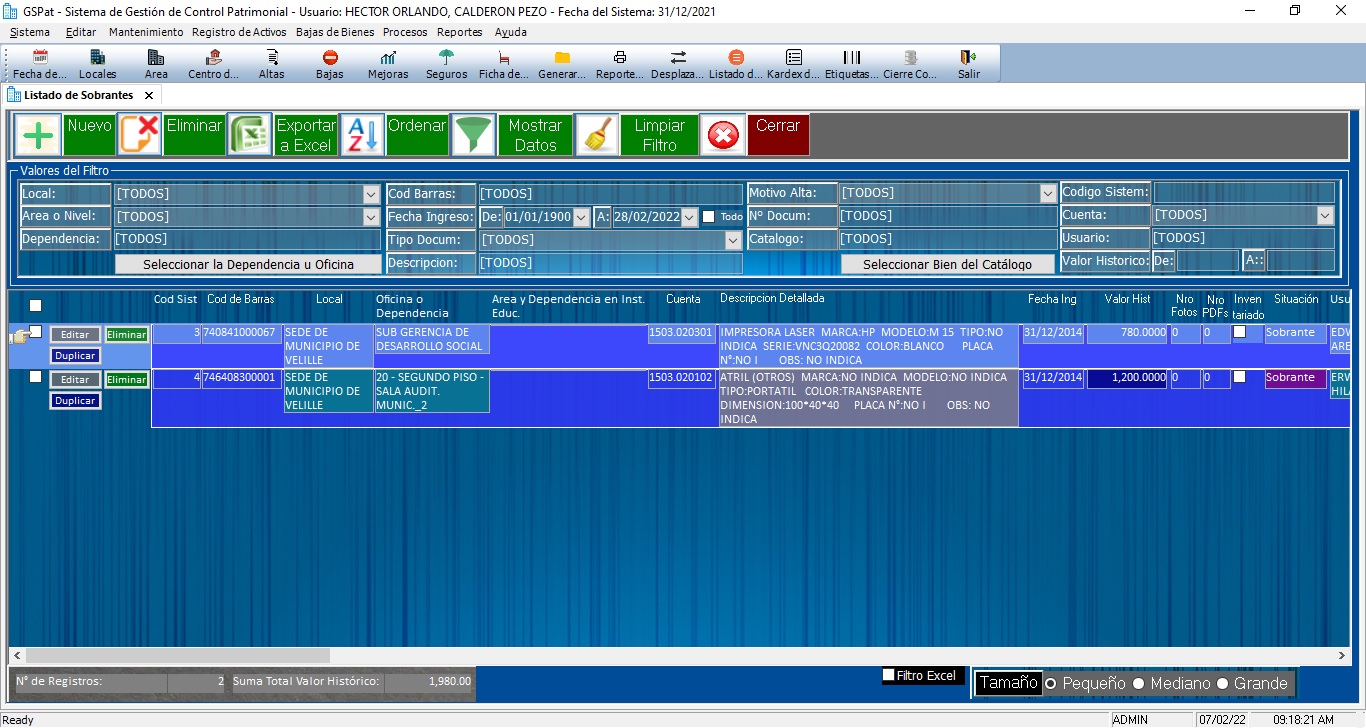Select the Mejoras chart icon
The image size is (1366, 728).
[388, 64]
